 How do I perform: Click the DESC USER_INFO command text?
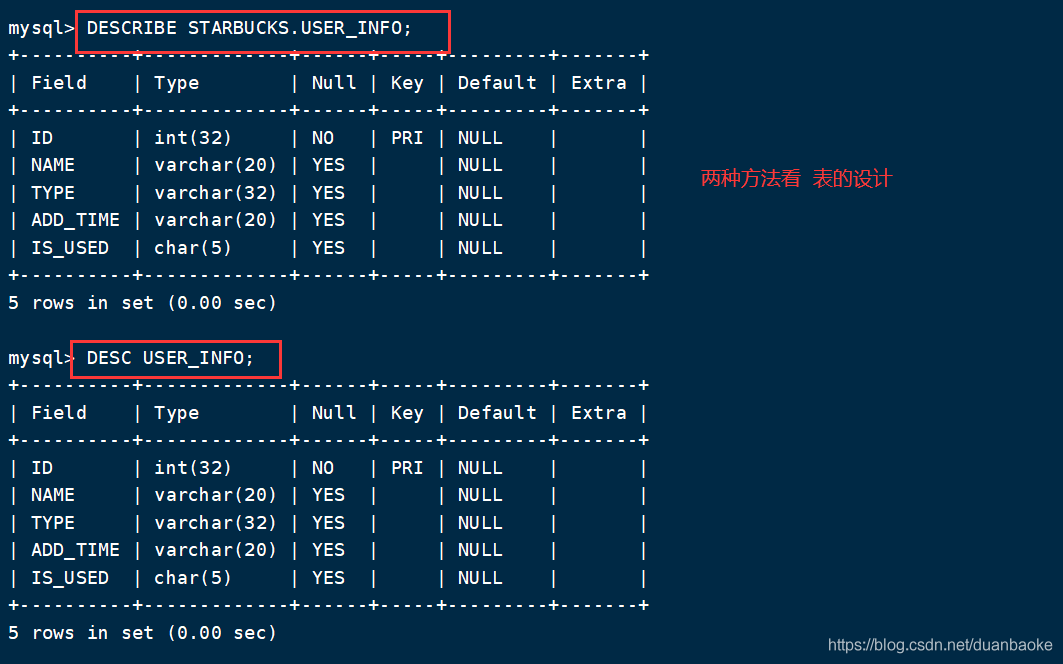(x=170, y=358)
